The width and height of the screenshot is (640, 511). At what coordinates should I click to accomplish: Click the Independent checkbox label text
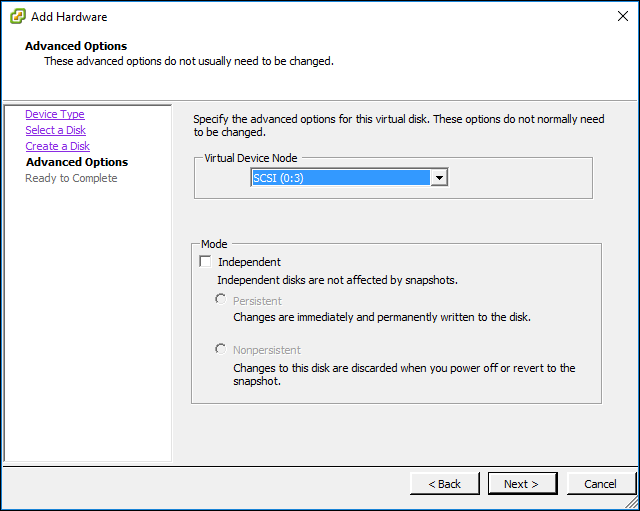249,262
